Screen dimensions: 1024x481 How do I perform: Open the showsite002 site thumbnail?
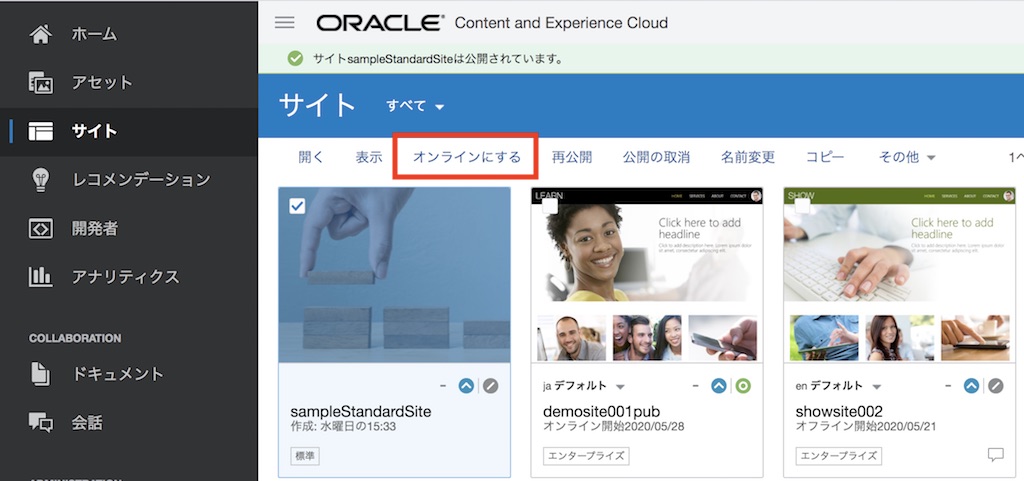pos(899,275)
